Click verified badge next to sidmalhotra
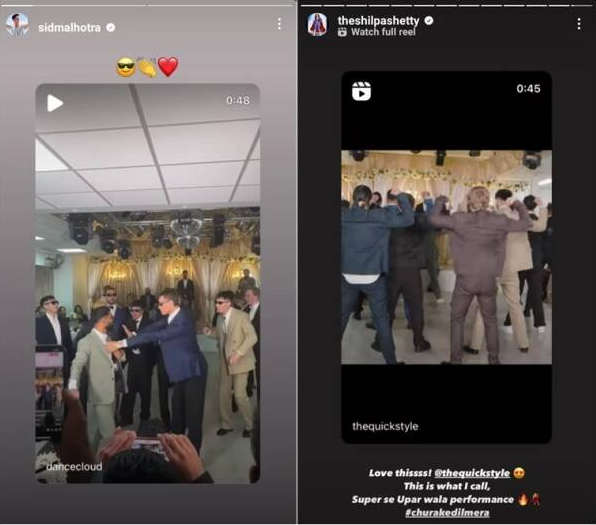The image size is (596, 525). 111,28
